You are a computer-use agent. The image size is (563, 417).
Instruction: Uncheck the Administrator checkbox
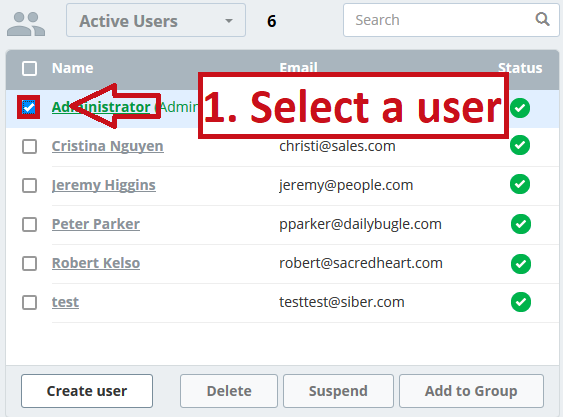click(x=29, y=107)
